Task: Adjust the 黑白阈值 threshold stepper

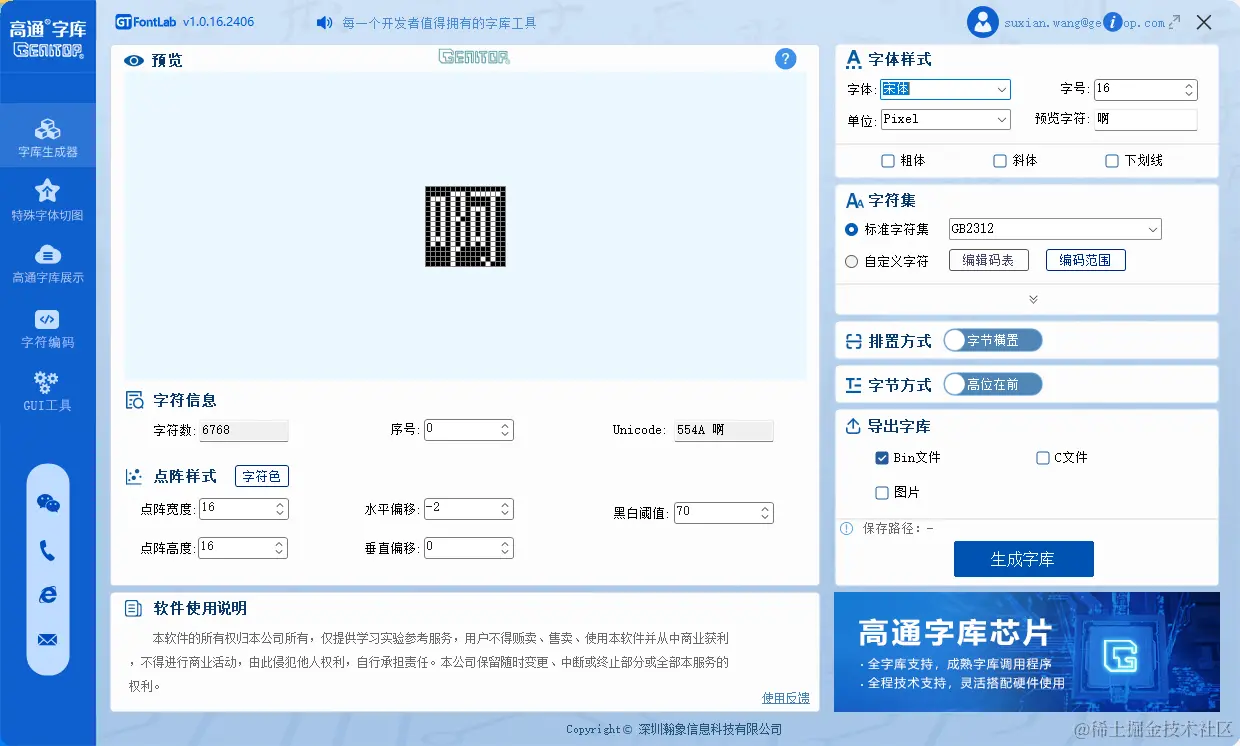Action: [765, 513]
